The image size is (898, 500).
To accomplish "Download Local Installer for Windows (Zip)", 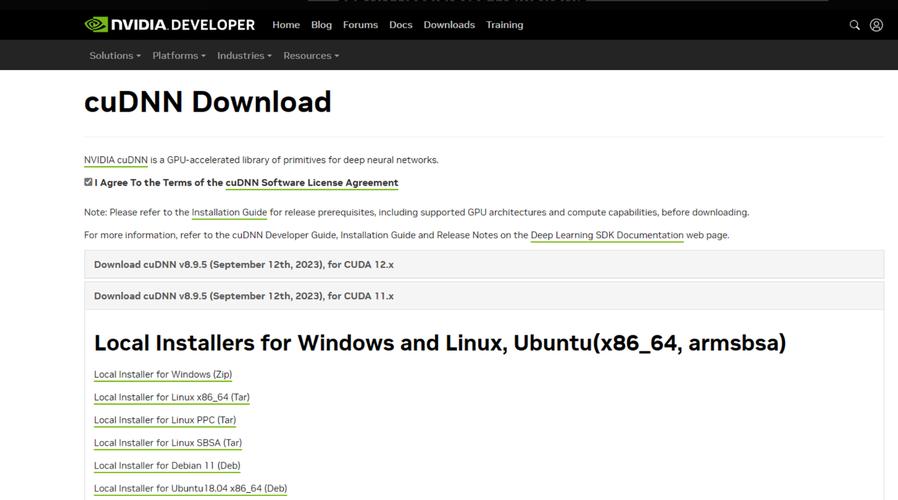I will tap(163, 375).
